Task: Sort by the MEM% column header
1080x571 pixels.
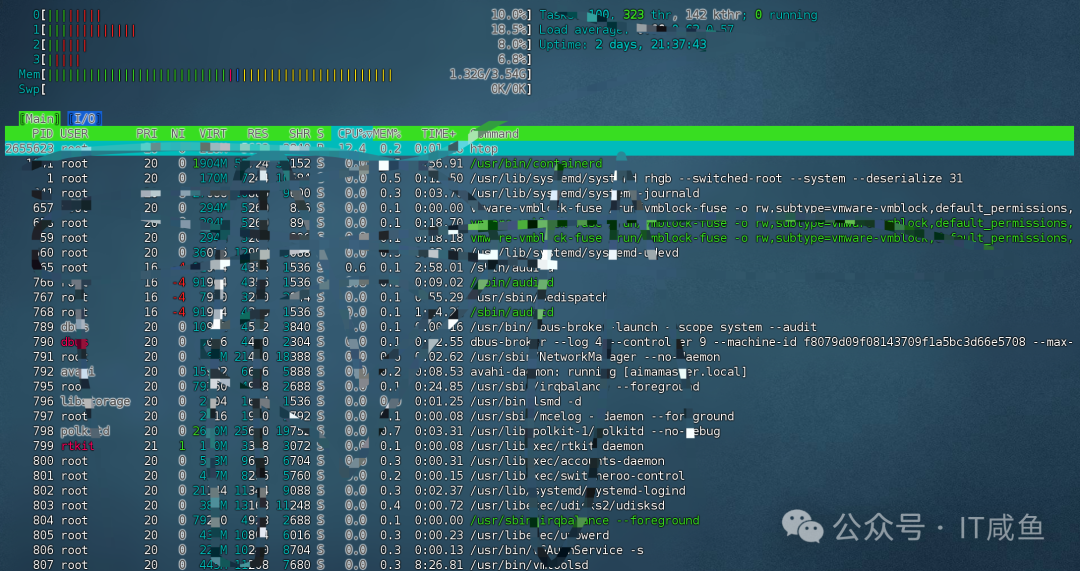Action: pyautogui.click(x=387, y=134)
